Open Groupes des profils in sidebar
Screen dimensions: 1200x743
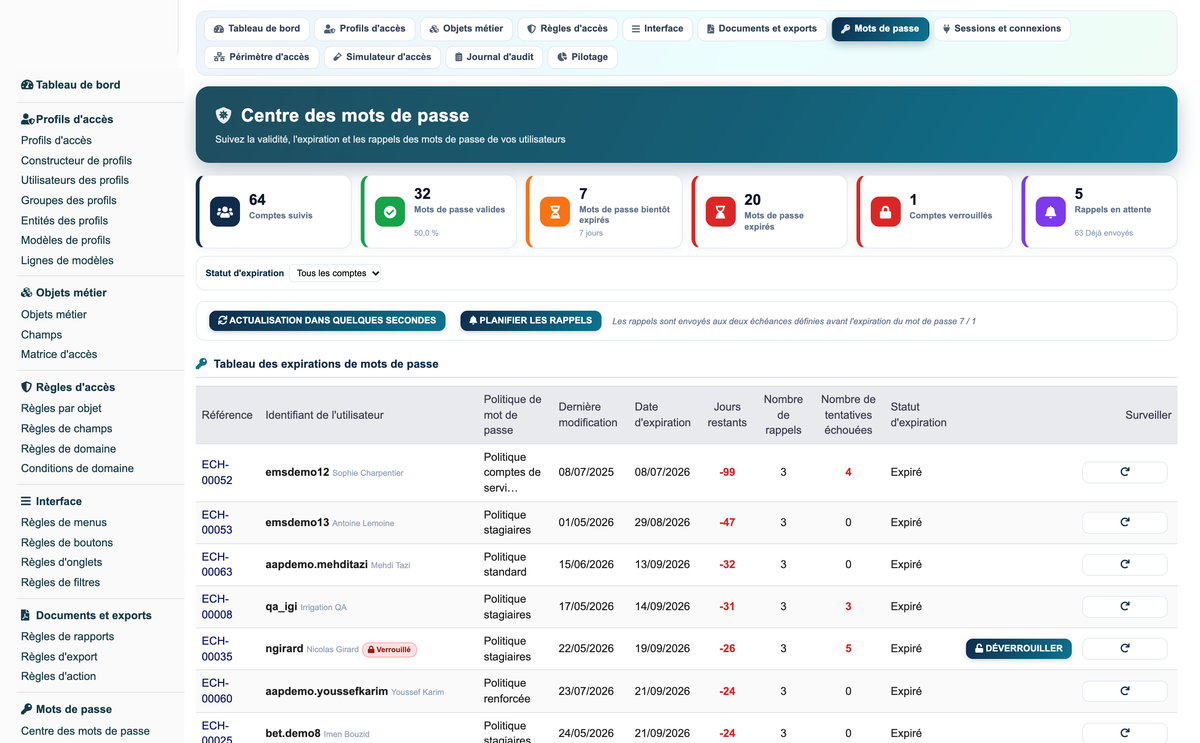[x=69, y=201]
